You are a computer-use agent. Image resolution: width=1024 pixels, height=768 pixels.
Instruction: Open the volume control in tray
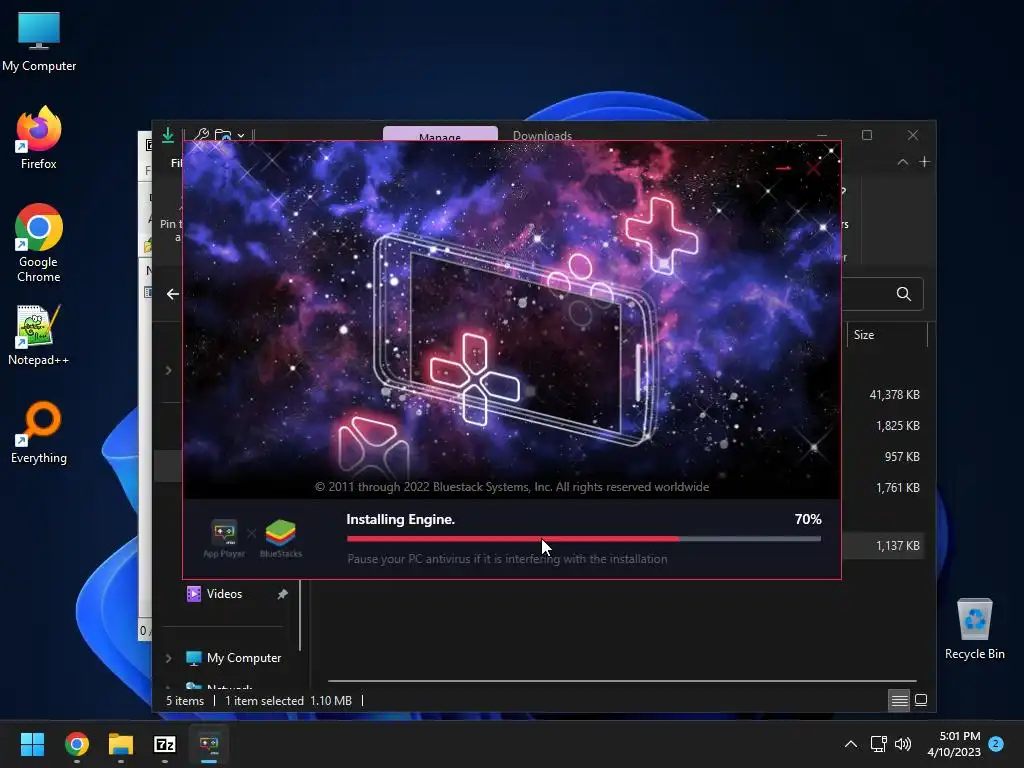coord(903,744)
